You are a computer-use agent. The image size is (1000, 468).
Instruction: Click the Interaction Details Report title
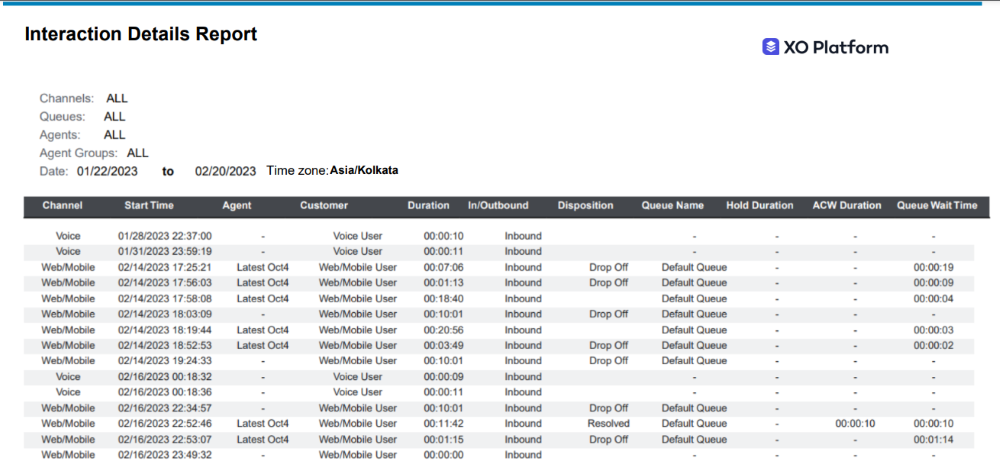coord(140,34)
